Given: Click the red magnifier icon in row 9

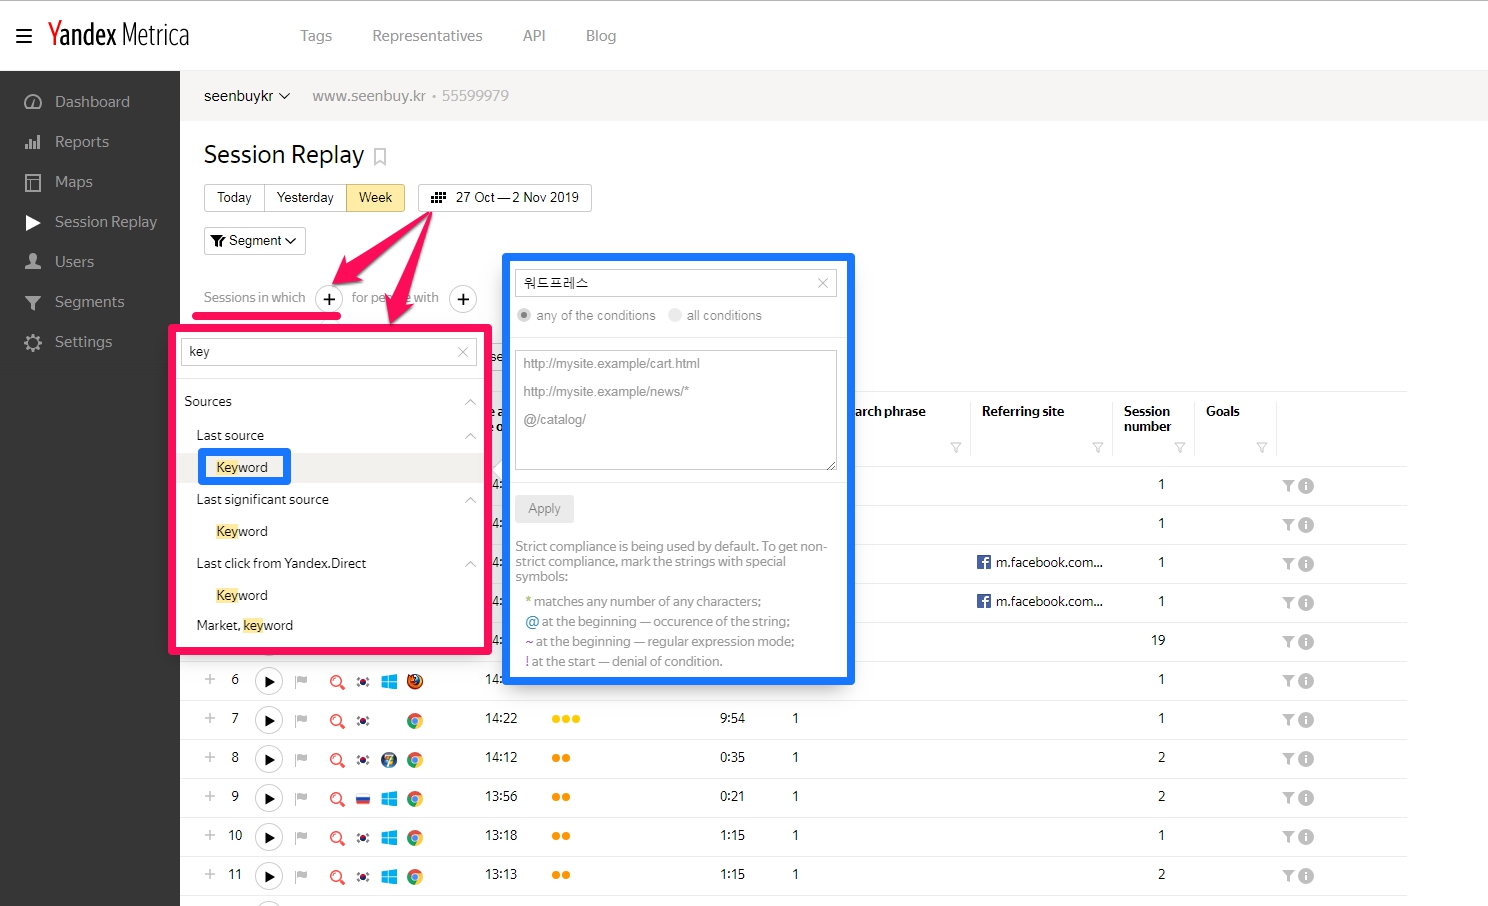Looking at the screenshot, I should [337, 798].
